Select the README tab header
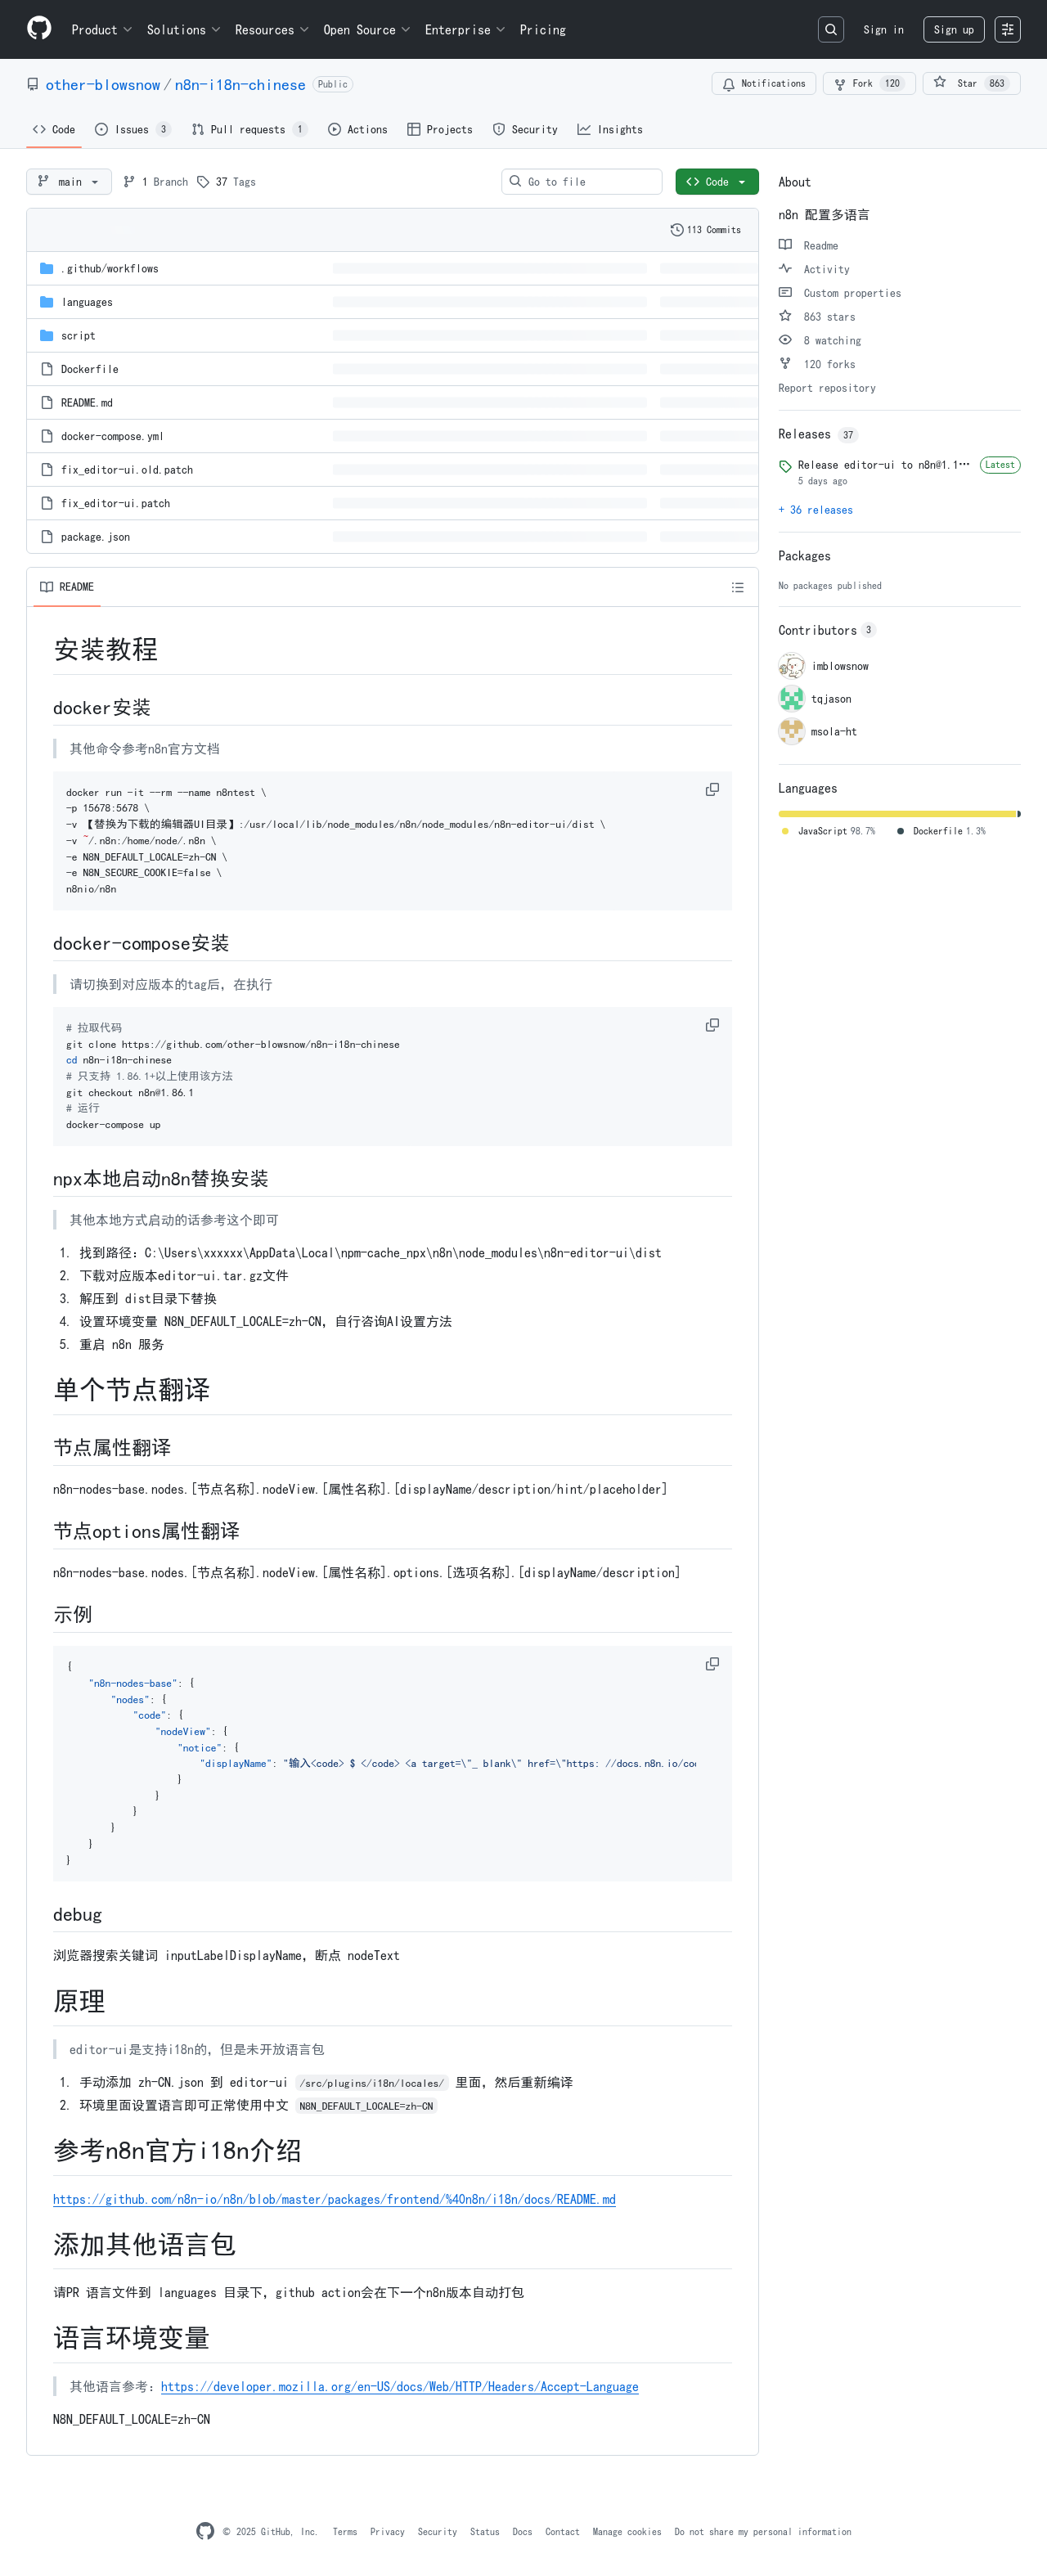 coord(67,588)
